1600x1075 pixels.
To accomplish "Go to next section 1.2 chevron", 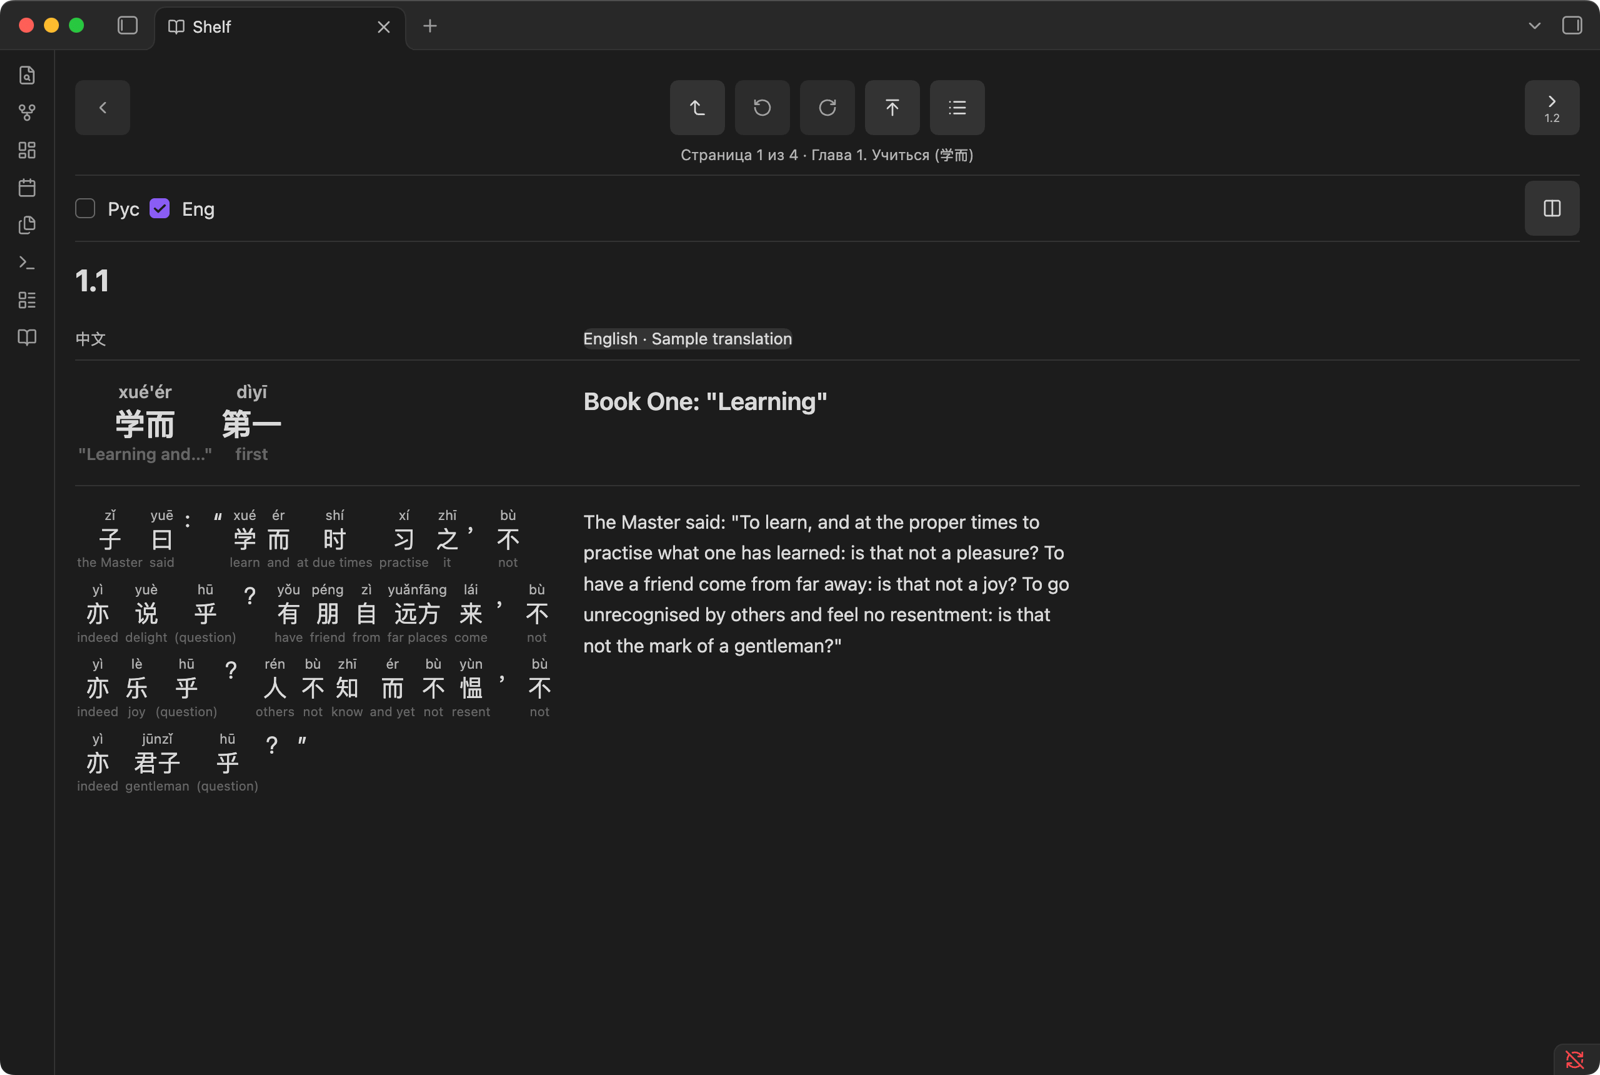I will coord(1552,107).
